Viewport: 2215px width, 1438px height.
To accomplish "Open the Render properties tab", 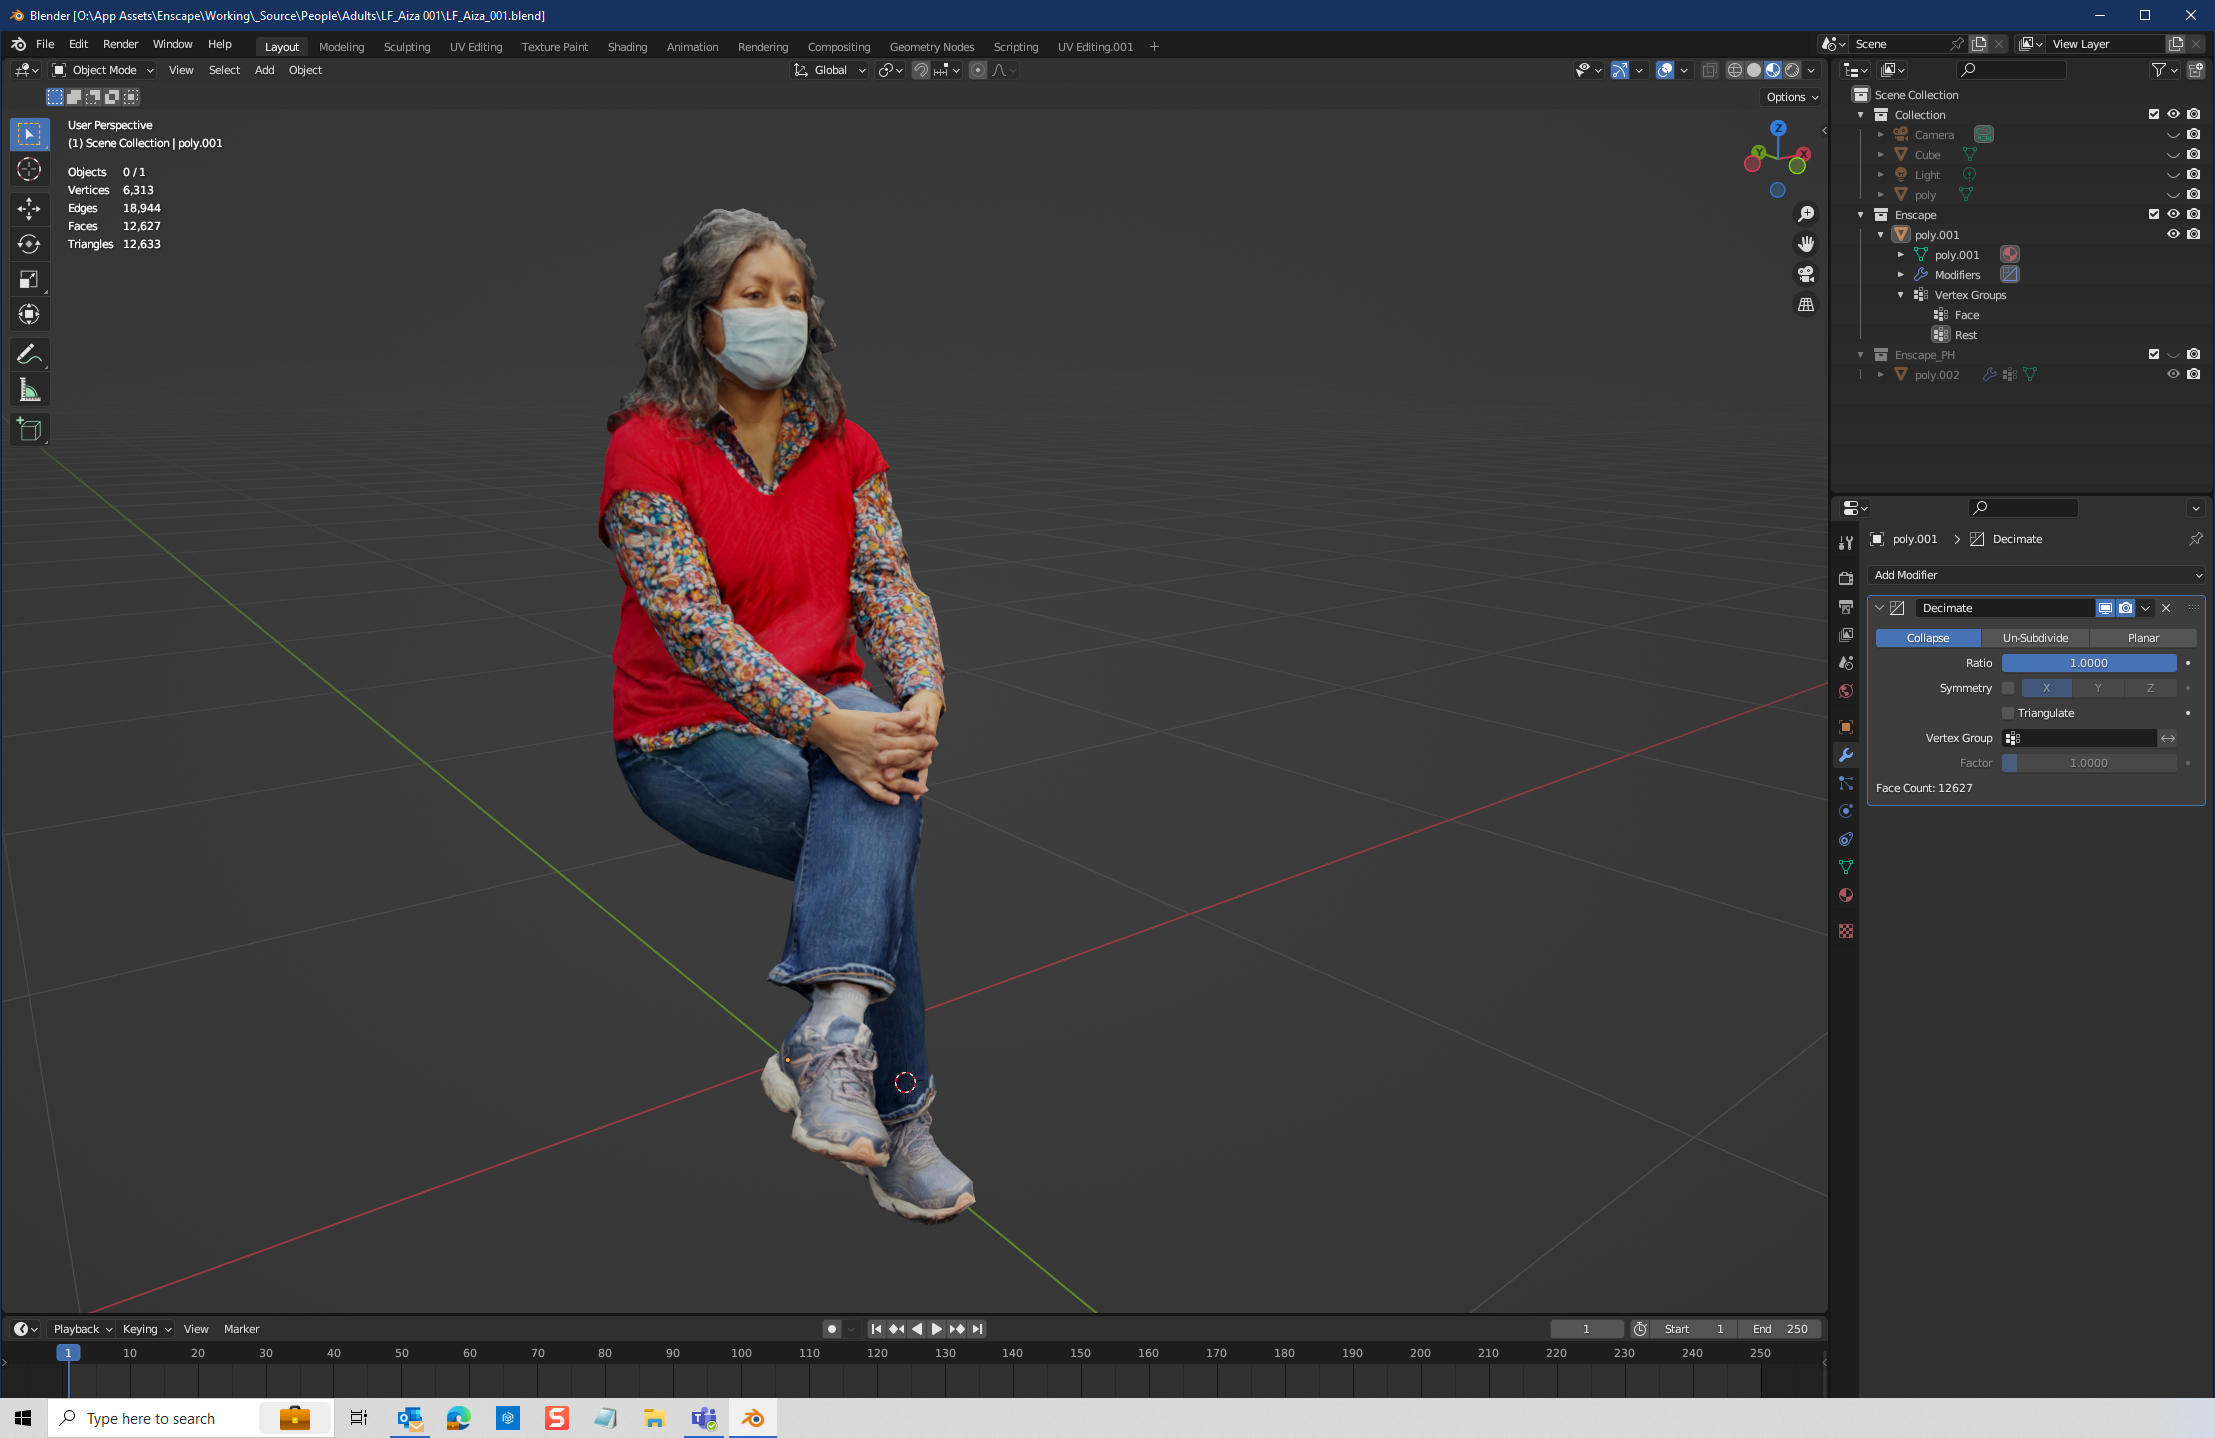I will click(1846, 578).
